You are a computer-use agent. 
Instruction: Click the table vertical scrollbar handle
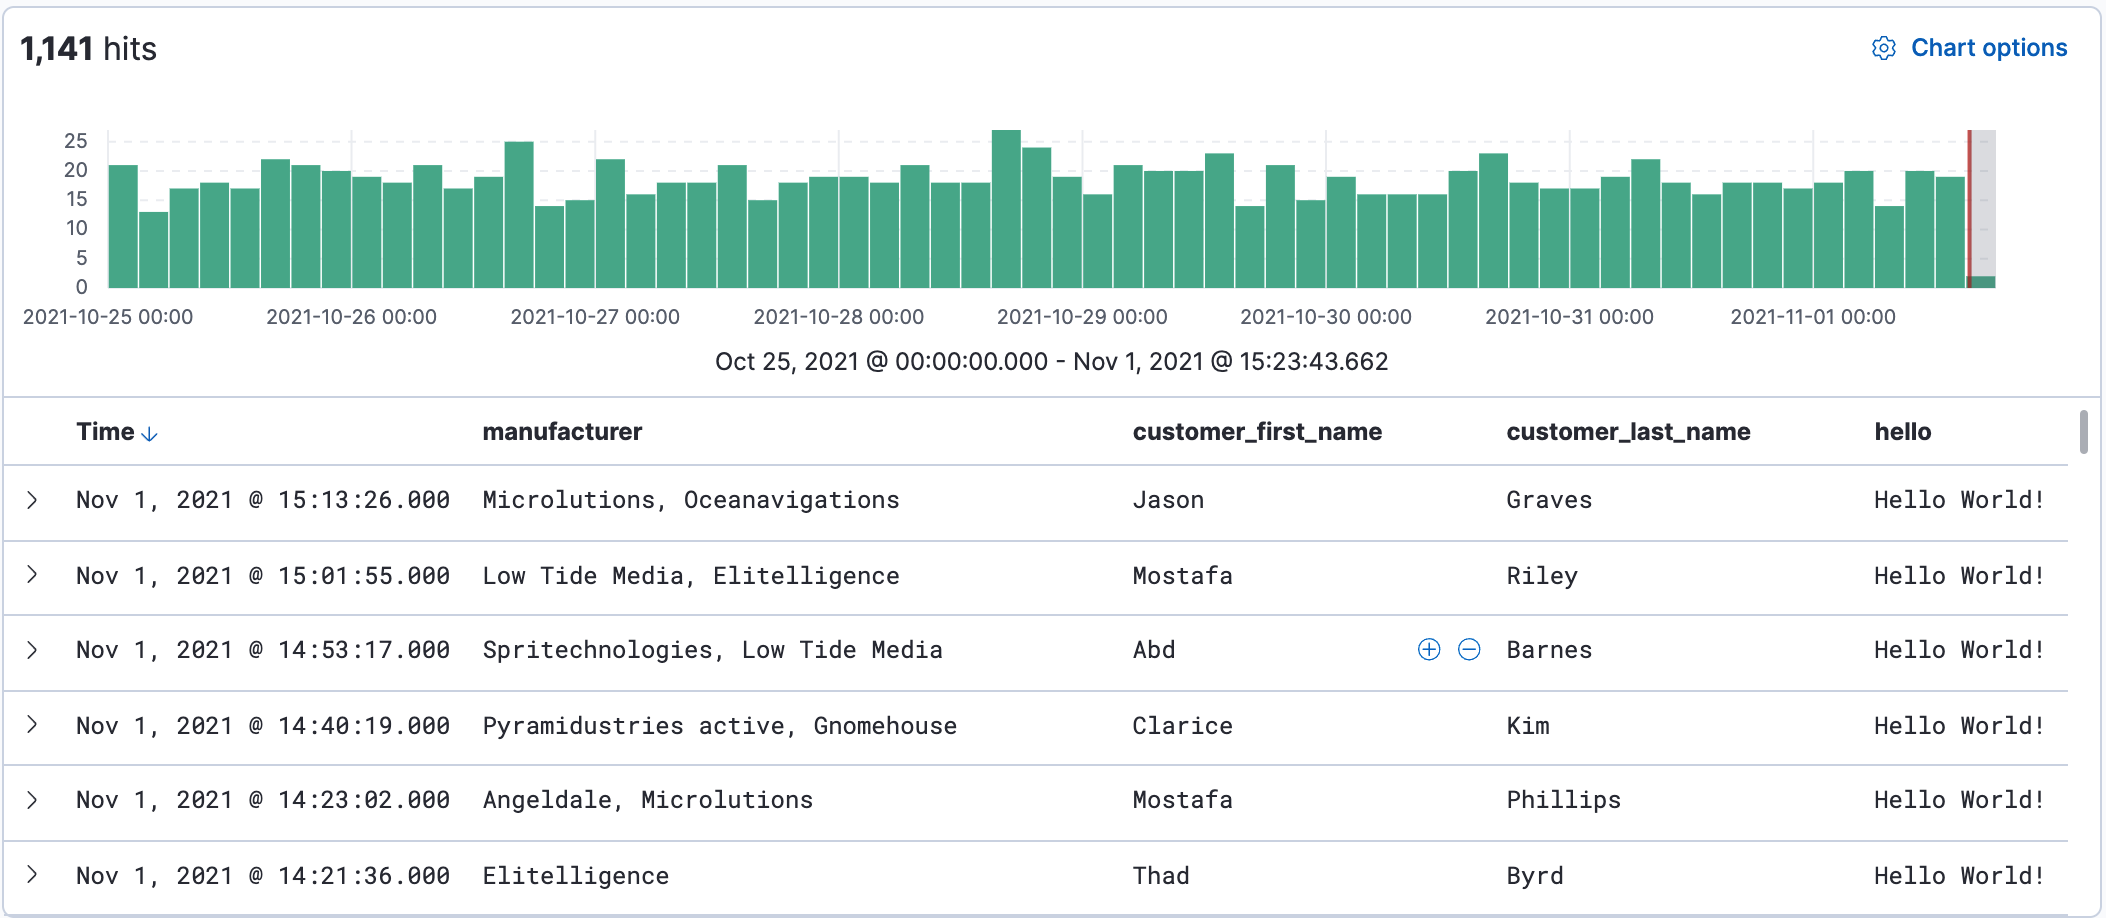coord(2083,432)
